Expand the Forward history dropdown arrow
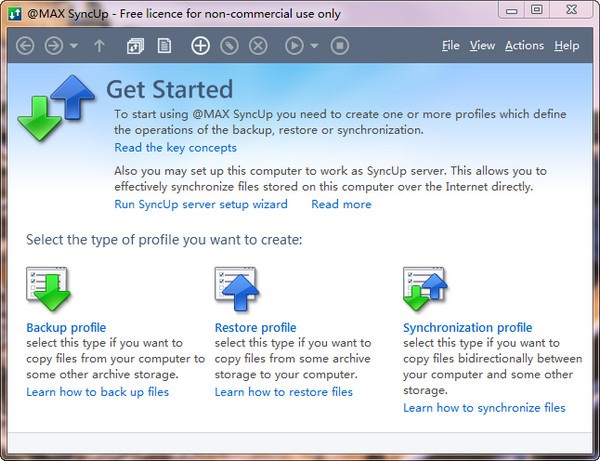This screenshot has height=461, width=600. click(74, 46)
